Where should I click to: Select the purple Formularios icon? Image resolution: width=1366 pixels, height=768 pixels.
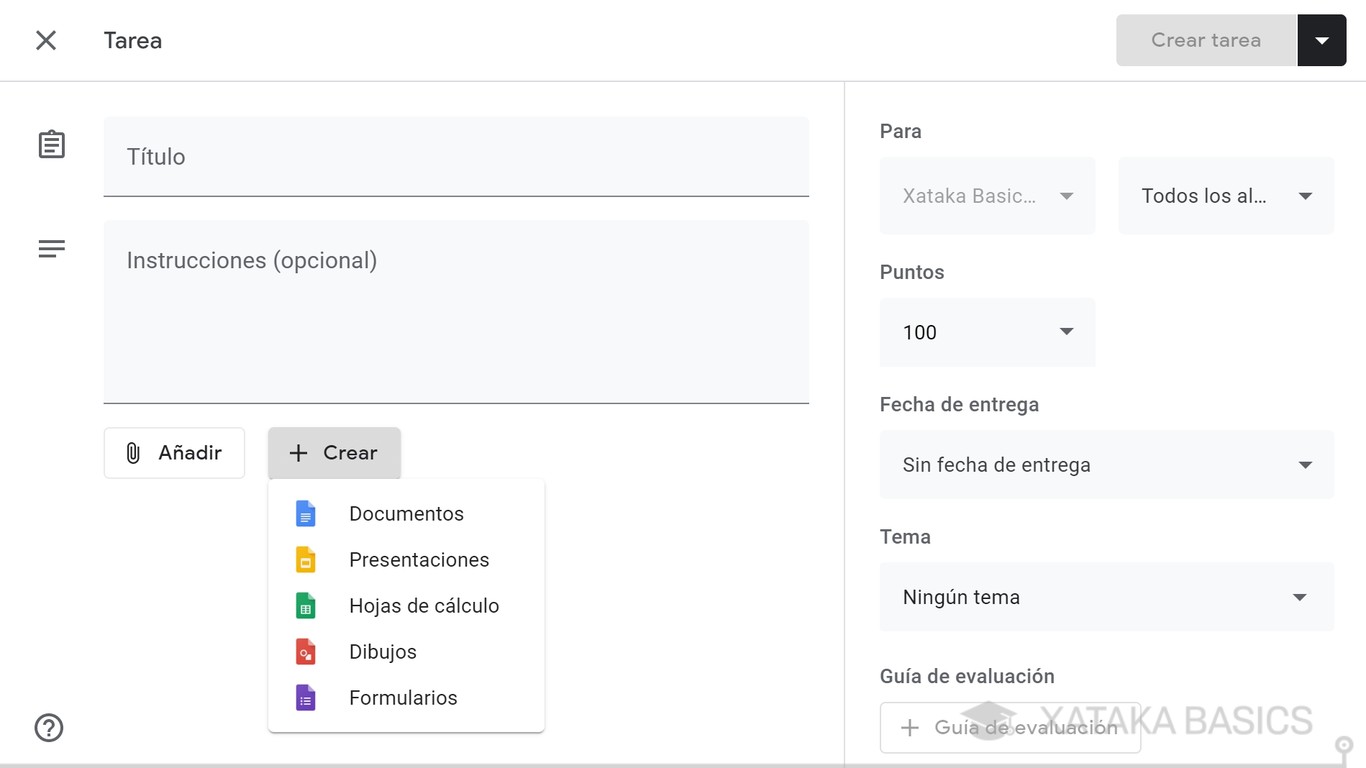coord(305,697)
